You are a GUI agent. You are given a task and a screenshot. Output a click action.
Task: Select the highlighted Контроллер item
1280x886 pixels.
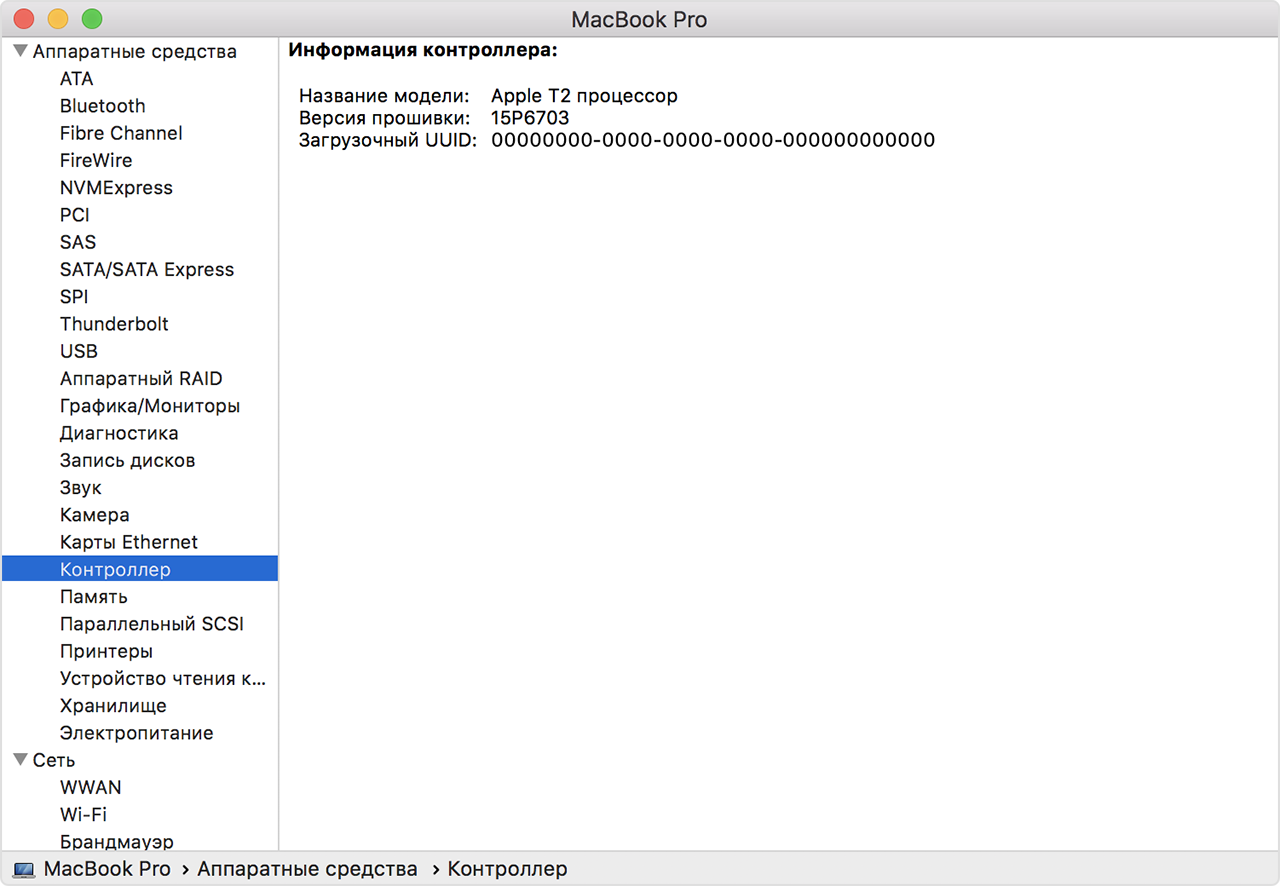(x=115, y=570)
